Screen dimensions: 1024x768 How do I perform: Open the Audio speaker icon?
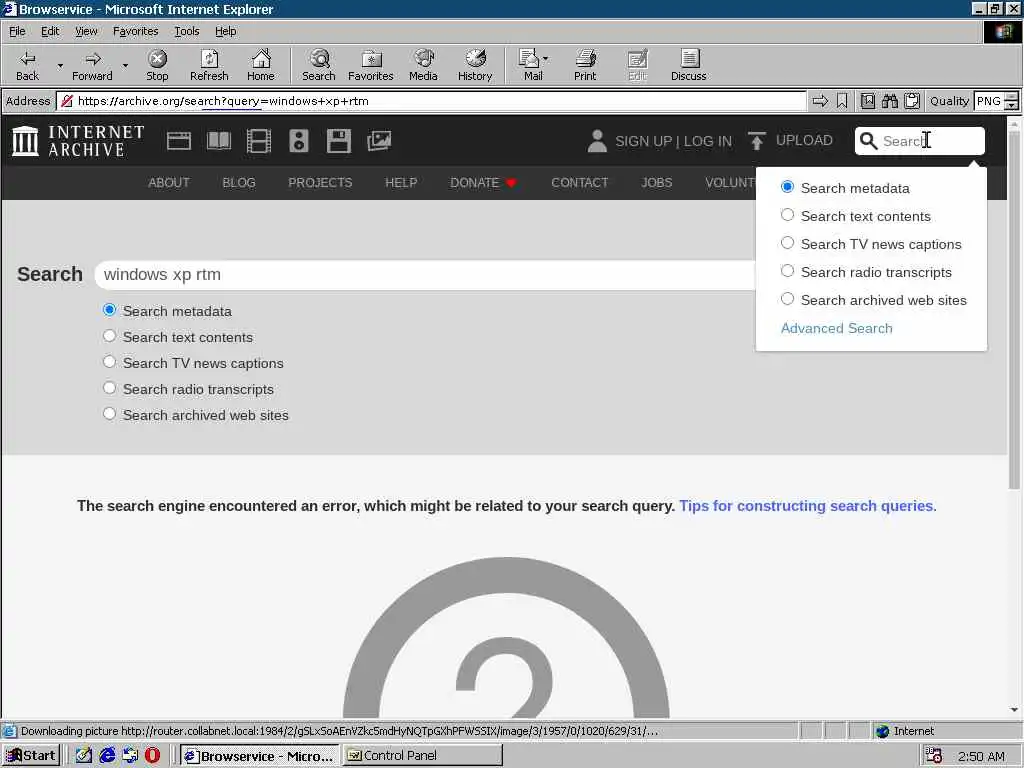(298, 140)
